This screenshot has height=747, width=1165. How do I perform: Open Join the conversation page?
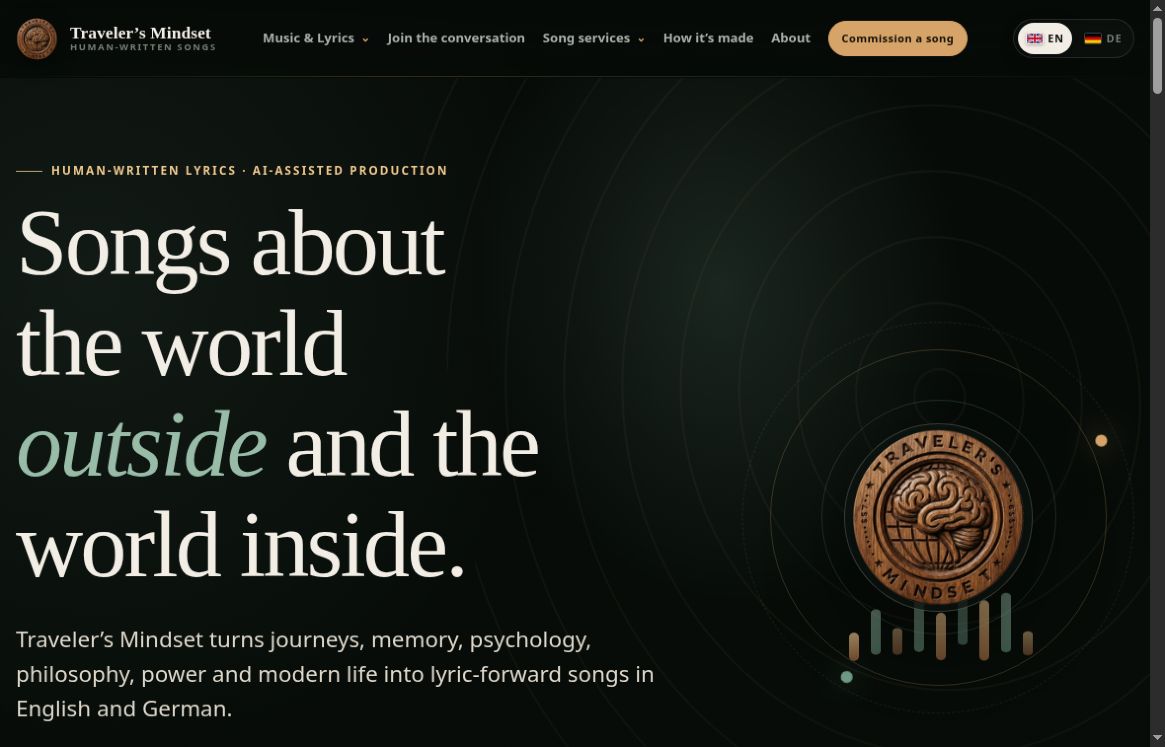point(456,38)
